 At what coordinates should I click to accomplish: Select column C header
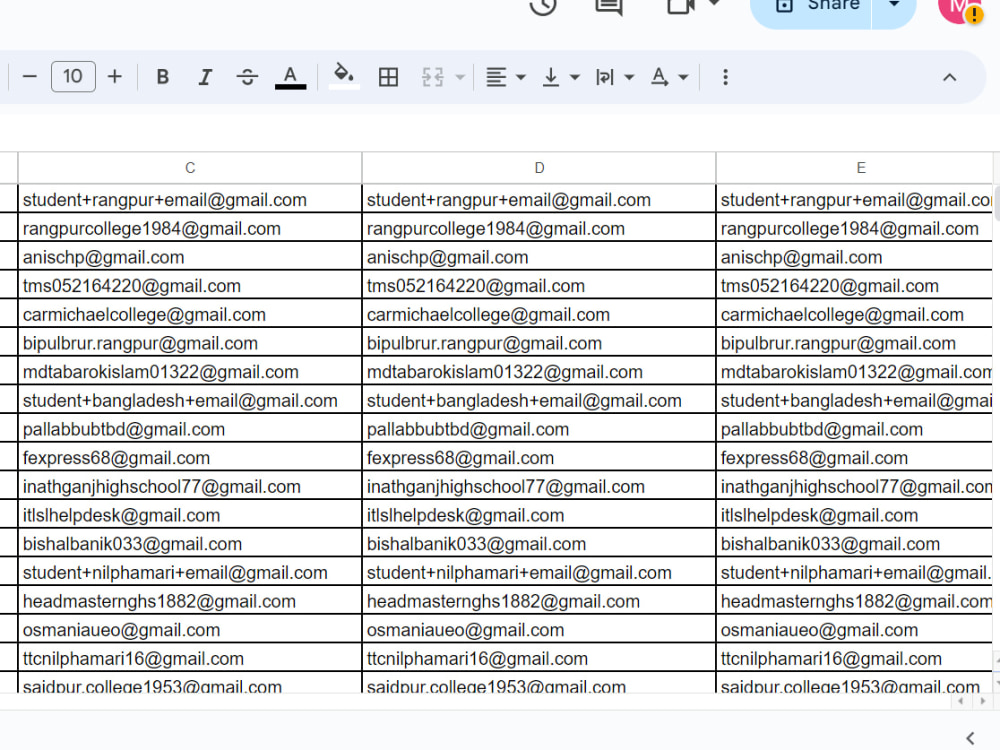pos(190,167)
